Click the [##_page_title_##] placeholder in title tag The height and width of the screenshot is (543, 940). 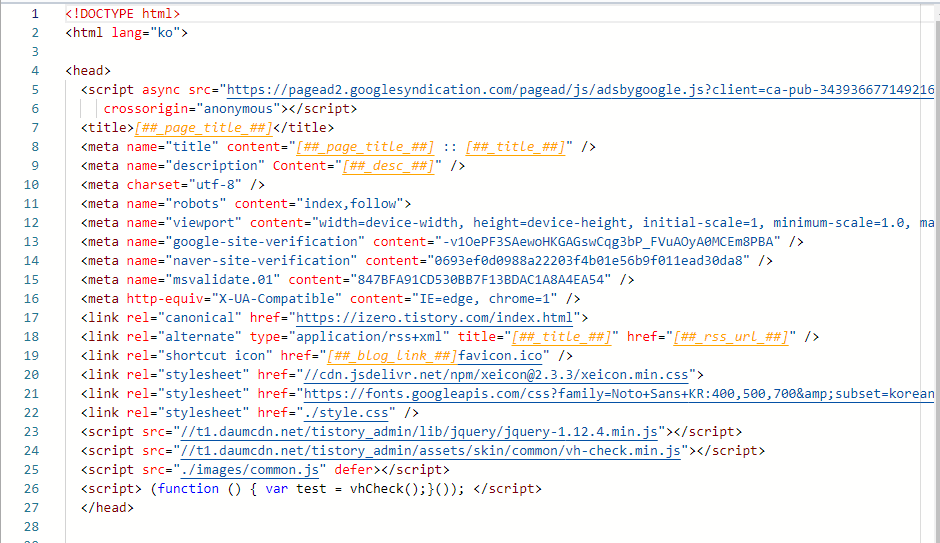[x=203, y=128]
